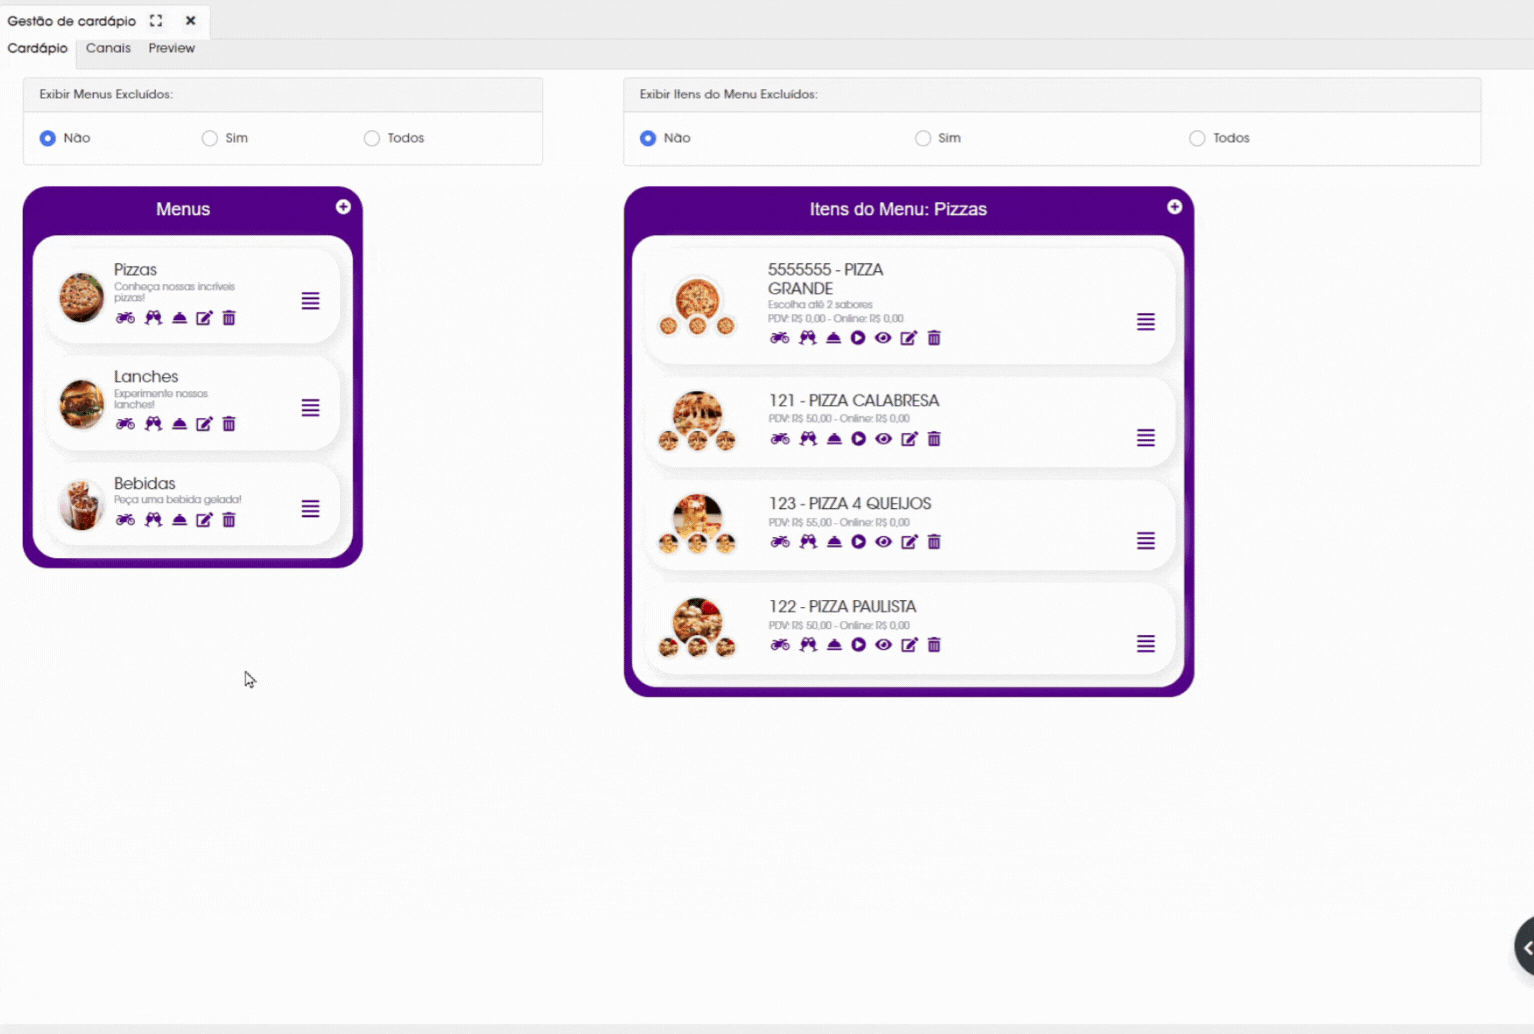The image size is (1534, 1034).
Task: Open the hamburger handle on PIZZA CALABRESA
Action: pyautogui.click(x=1146, y=438)
